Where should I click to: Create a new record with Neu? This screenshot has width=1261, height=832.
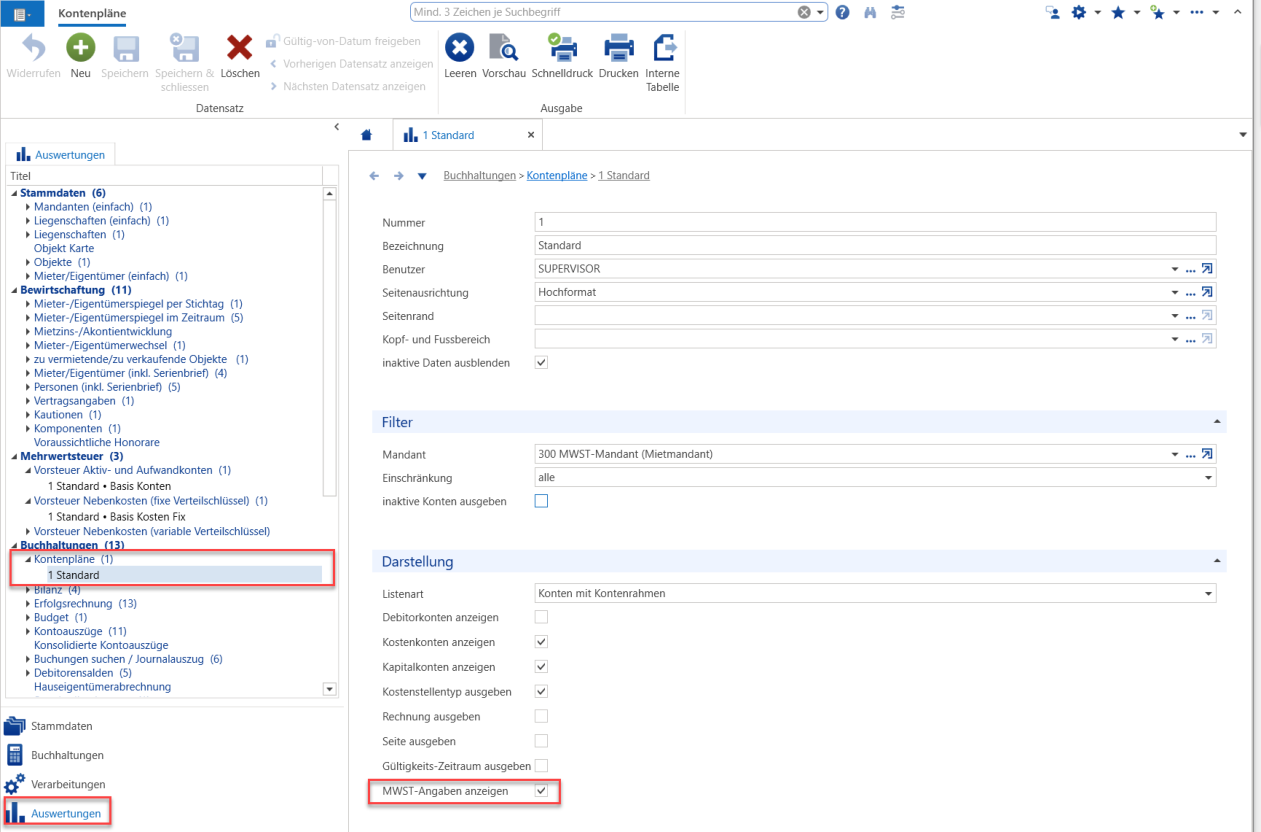tap(81, 55)
